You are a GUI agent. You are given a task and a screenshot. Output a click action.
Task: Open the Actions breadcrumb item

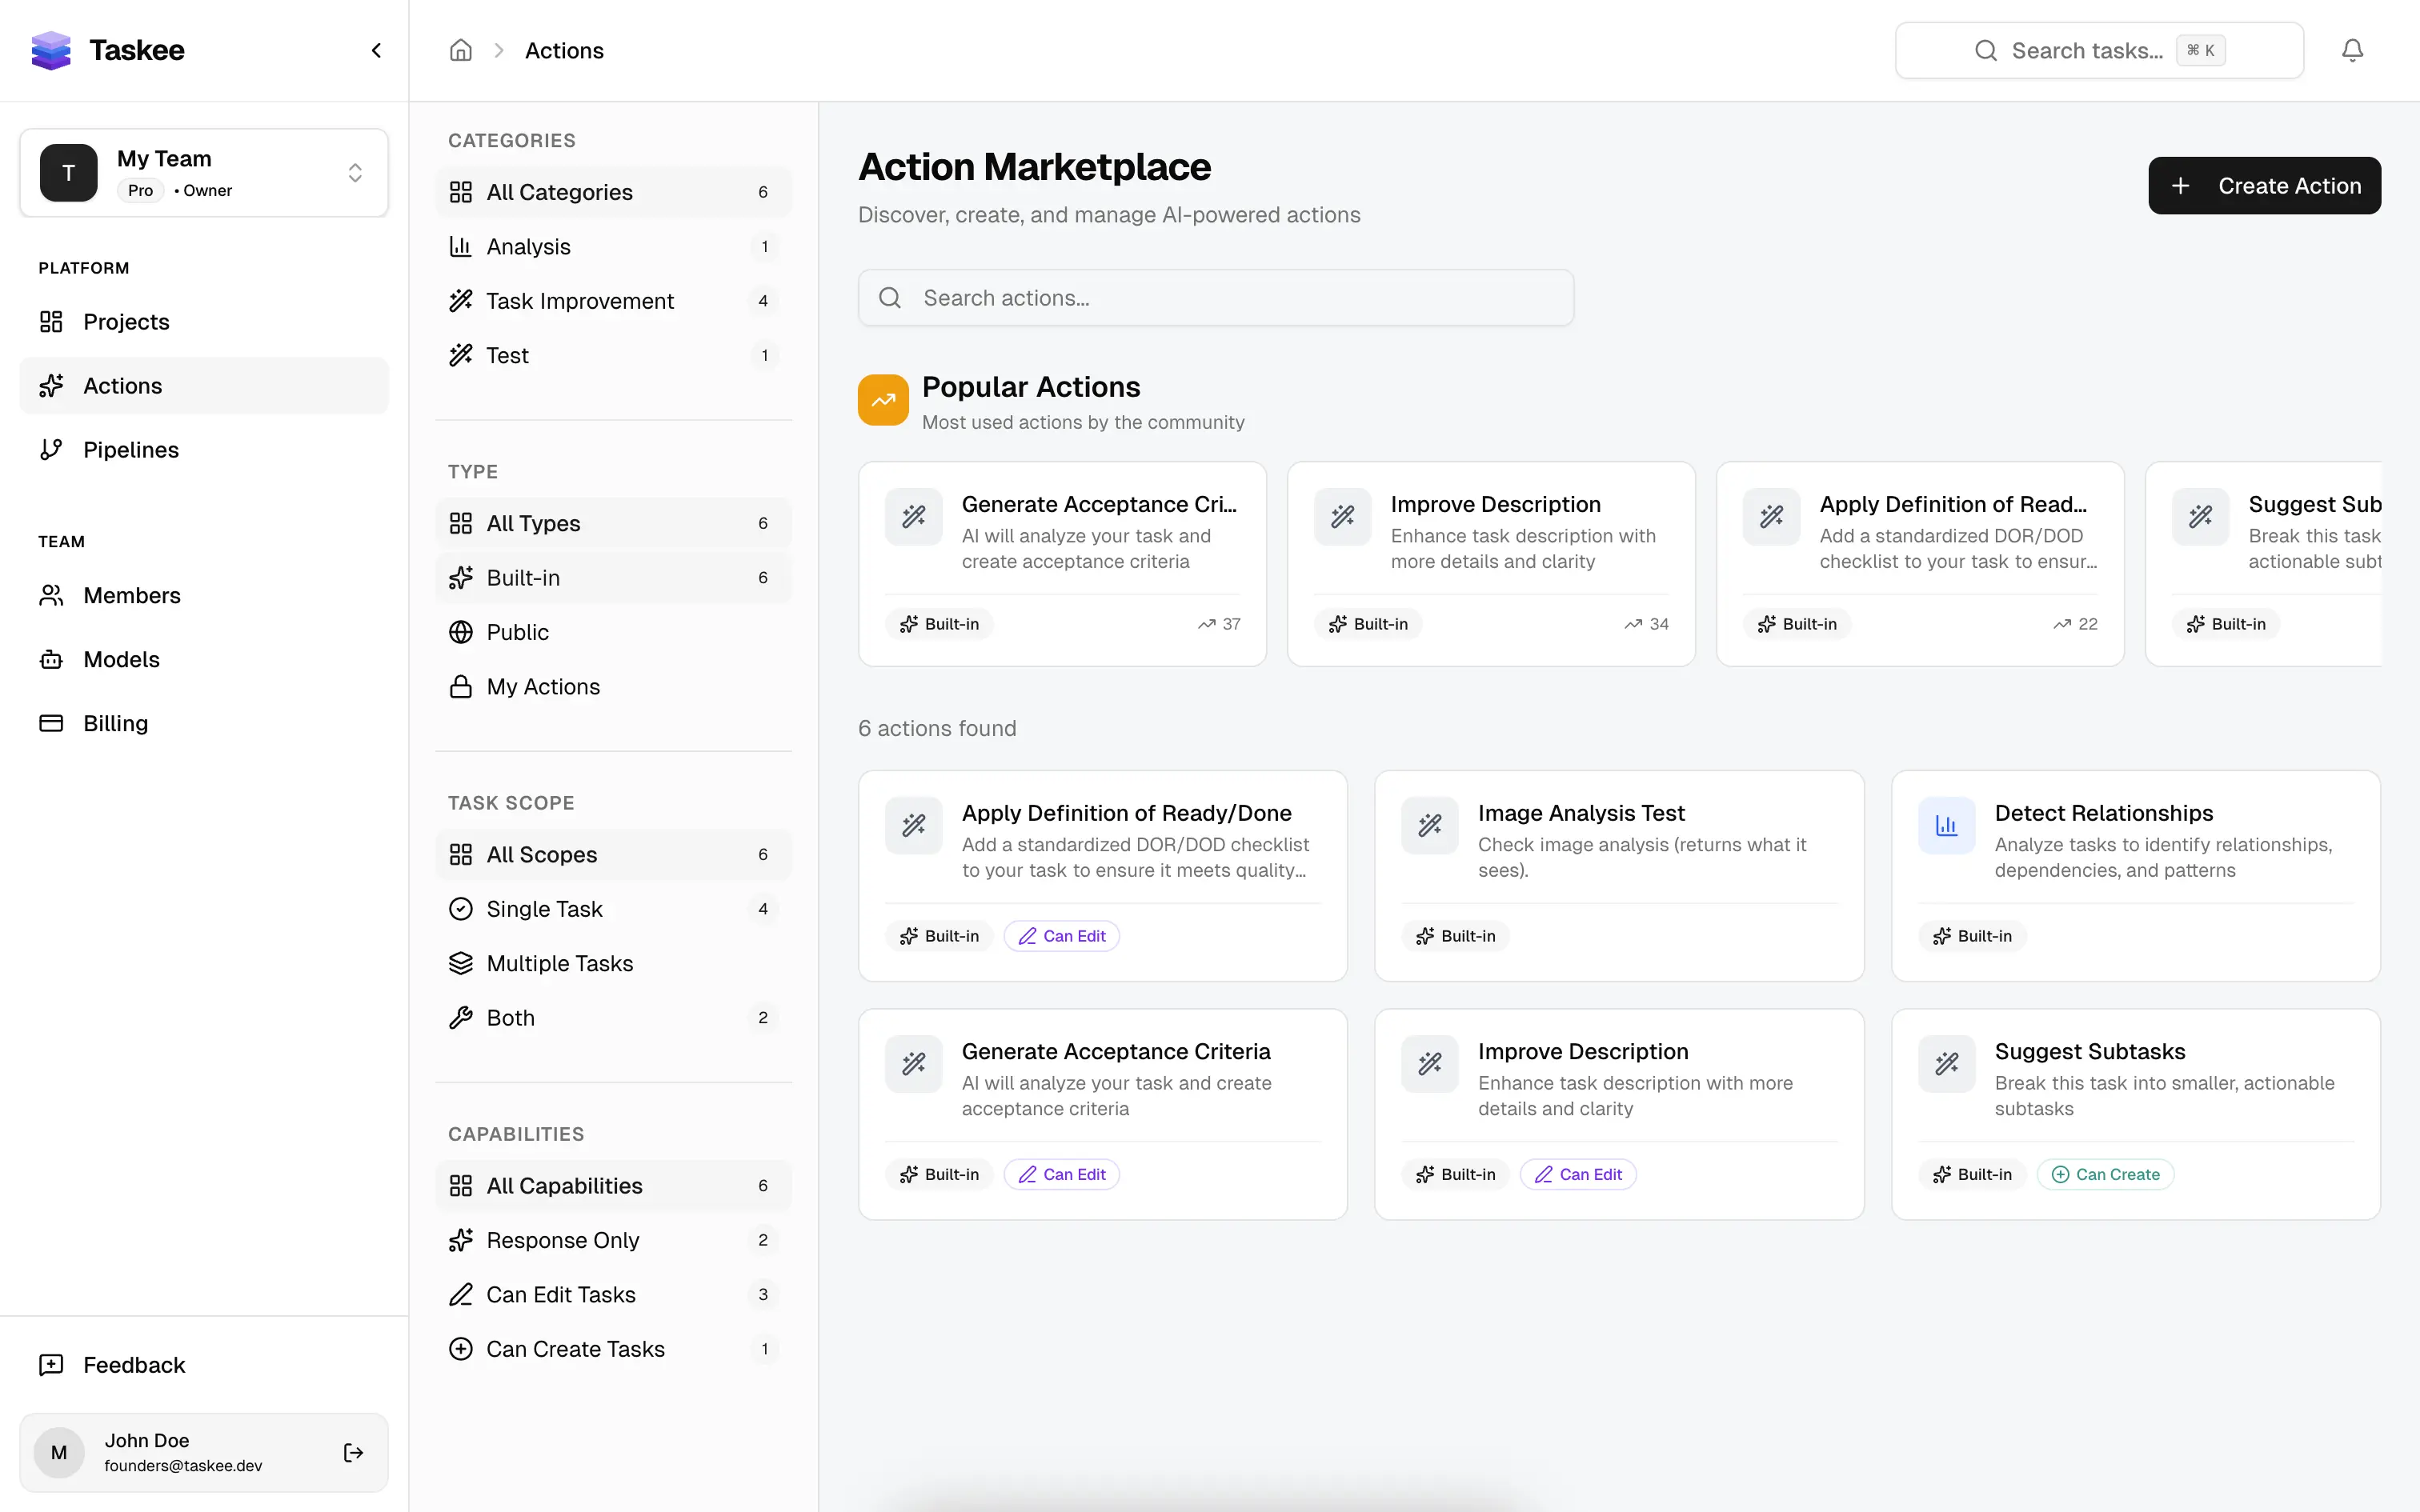(564, 50)
